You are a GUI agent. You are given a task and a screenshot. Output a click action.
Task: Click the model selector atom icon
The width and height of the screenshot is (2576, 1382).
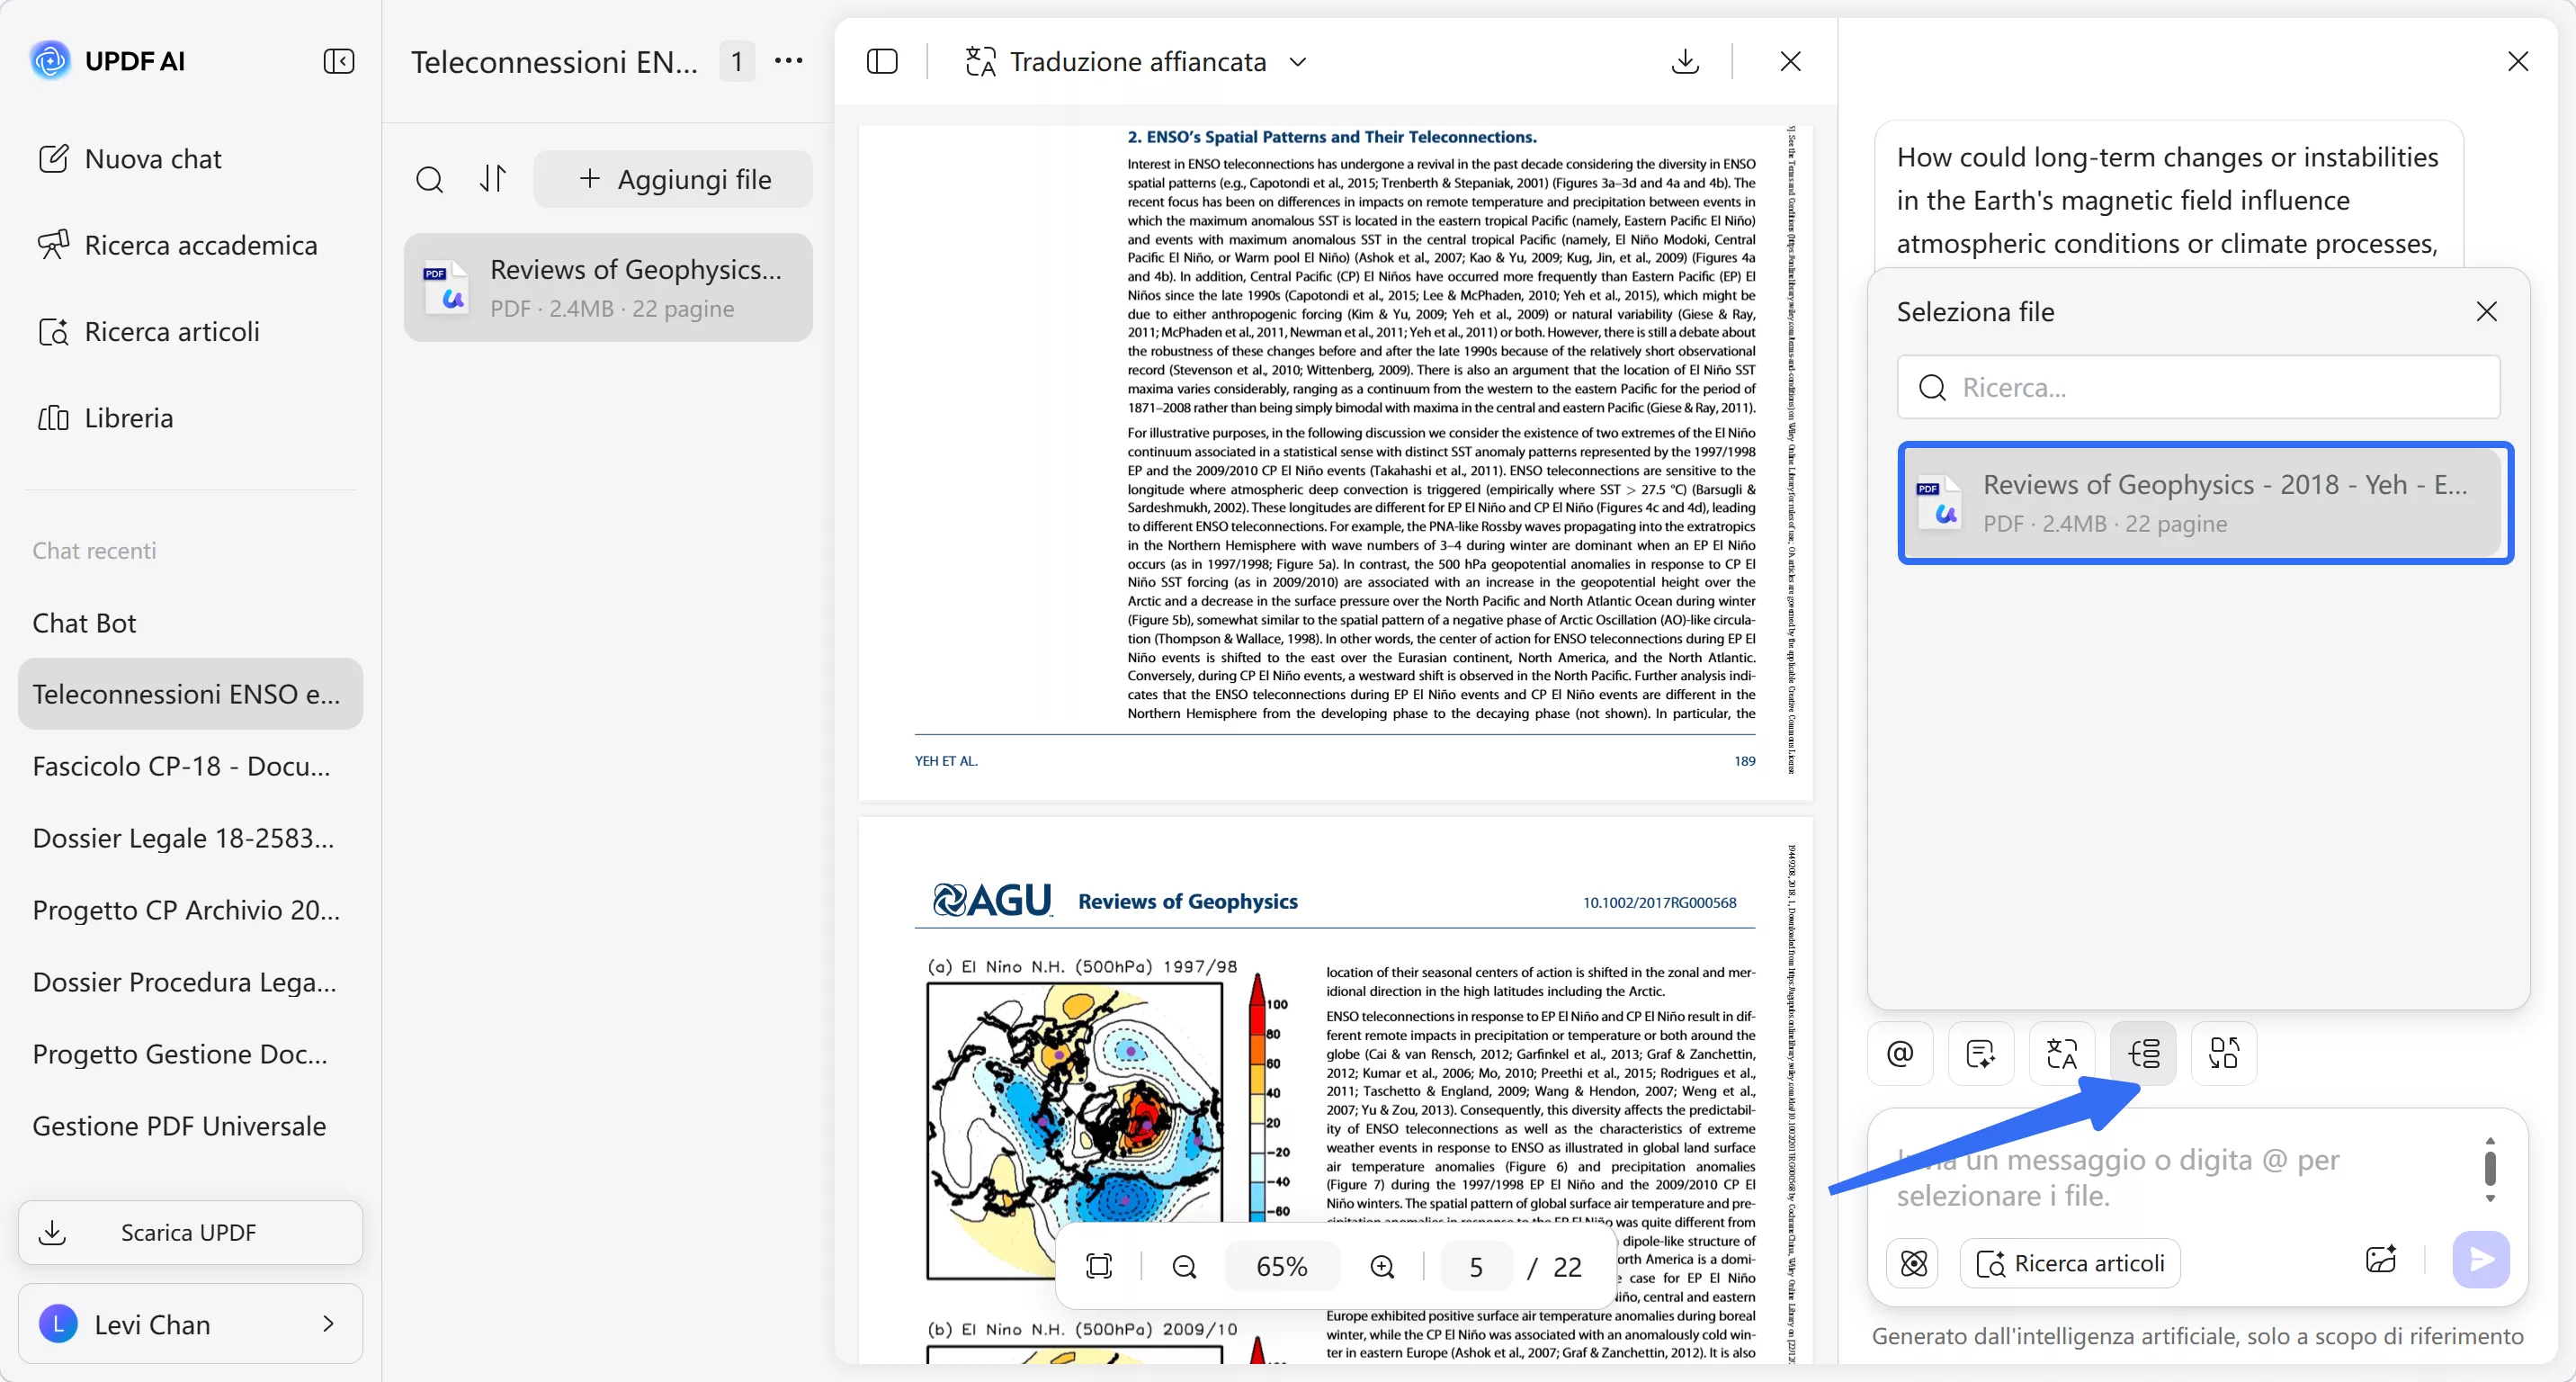point(1913,1262)
